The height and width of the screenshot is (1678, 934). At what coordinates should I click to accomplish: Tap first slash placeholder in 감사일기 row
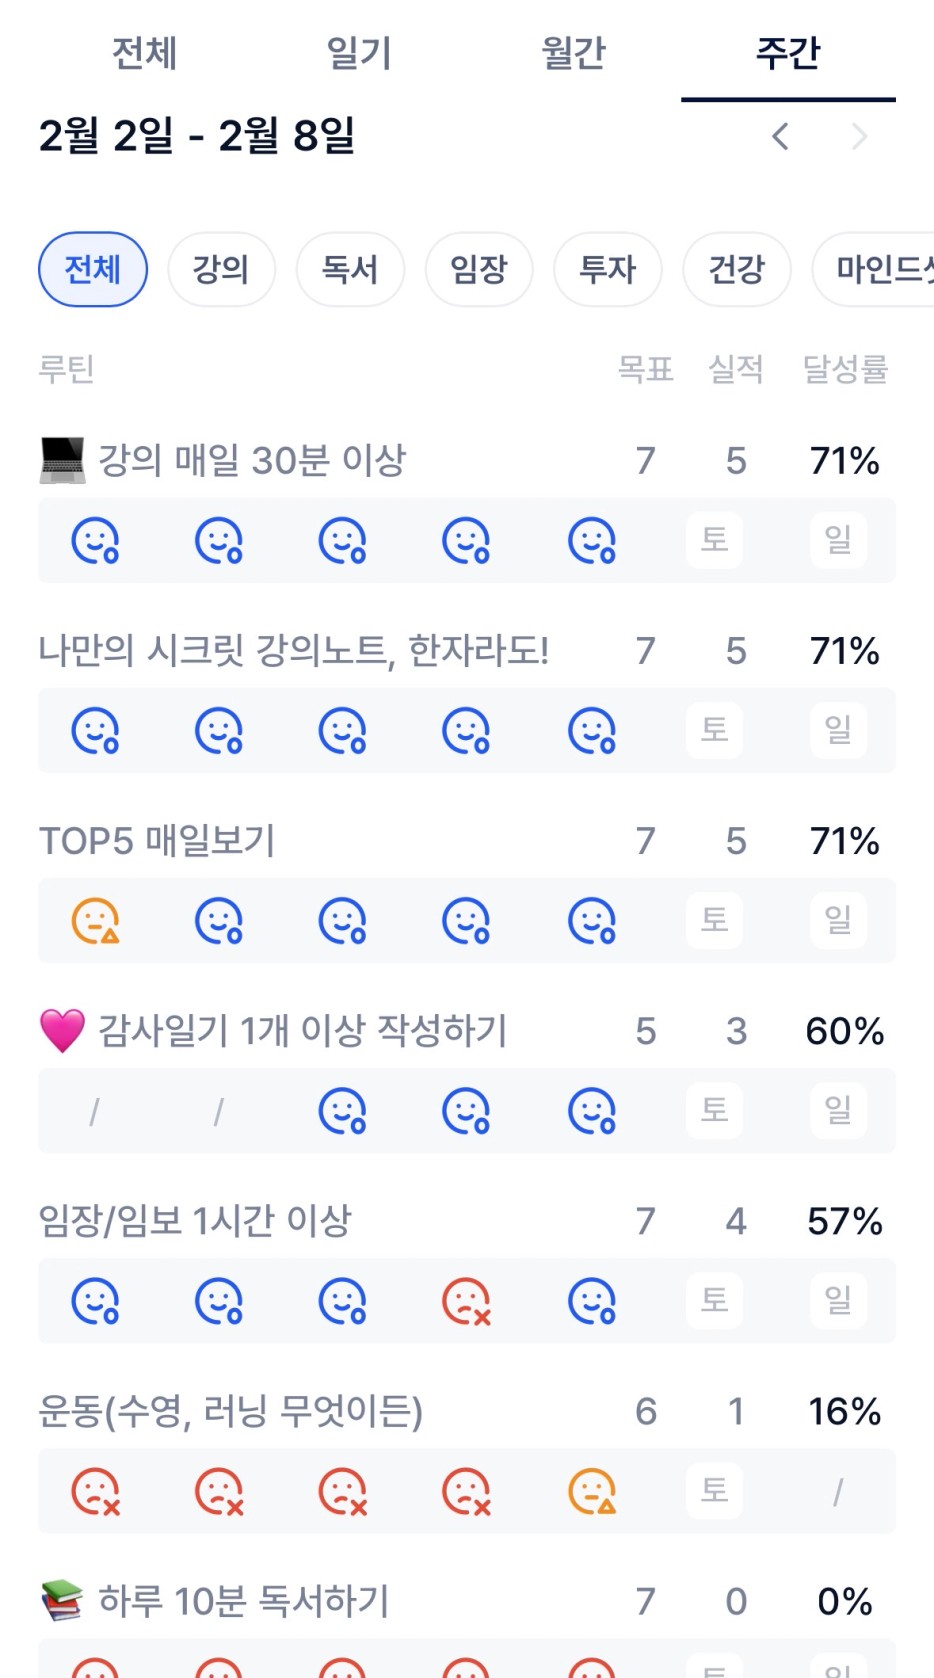tap(95, 1111)
